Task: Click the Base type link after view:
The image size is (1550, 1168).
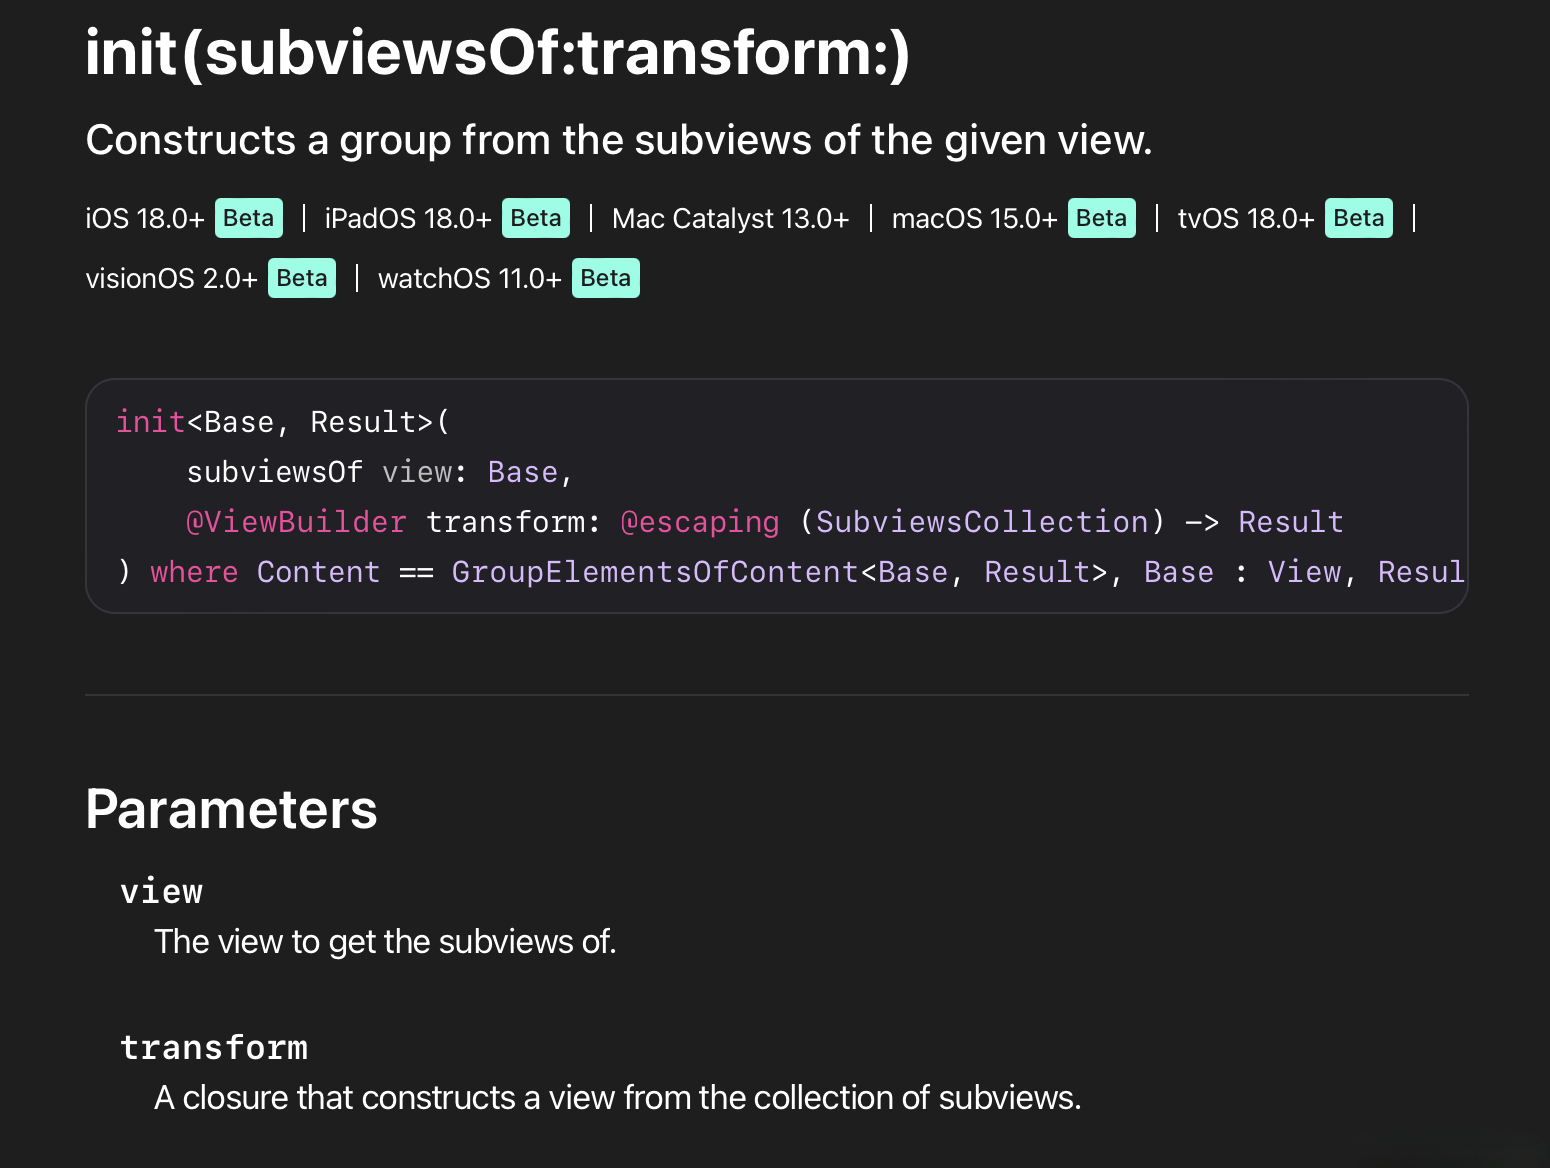Action: 522,472
